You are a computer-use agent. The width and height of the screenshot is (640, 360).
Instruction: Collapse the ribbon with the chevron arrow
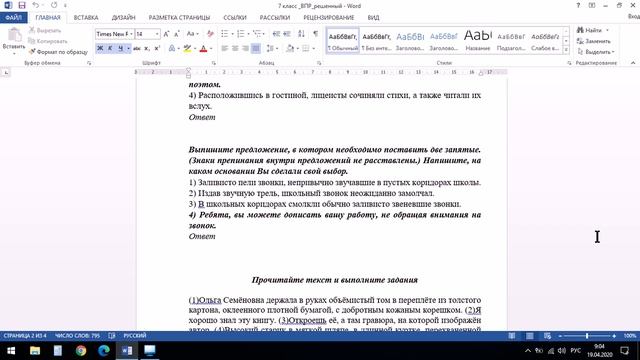point(633,63)
